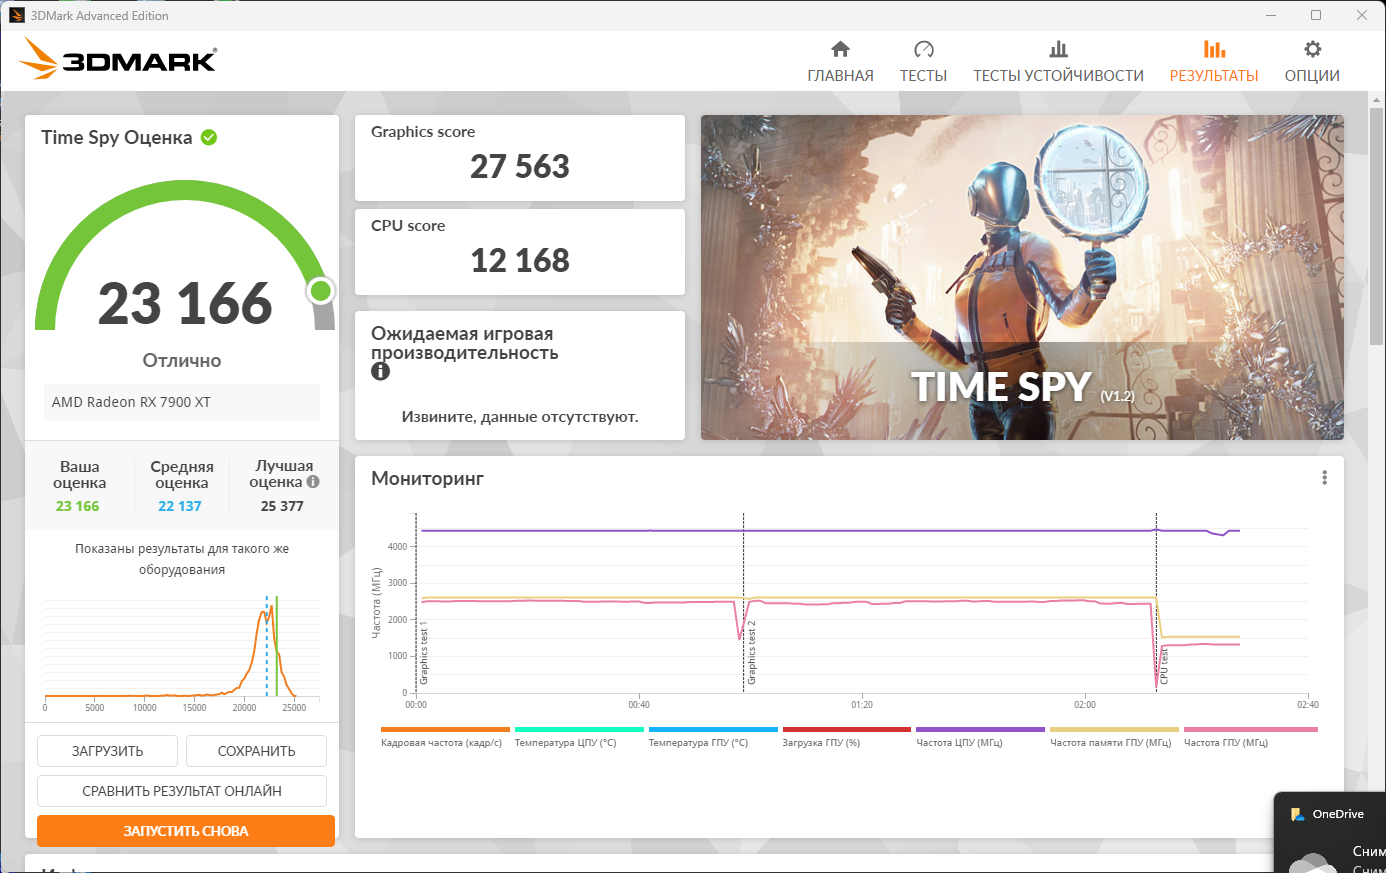Click the home icon above ГЛАВНАЯ
This screenshot has width=1386, height=873.
click(x=840, y=49)
